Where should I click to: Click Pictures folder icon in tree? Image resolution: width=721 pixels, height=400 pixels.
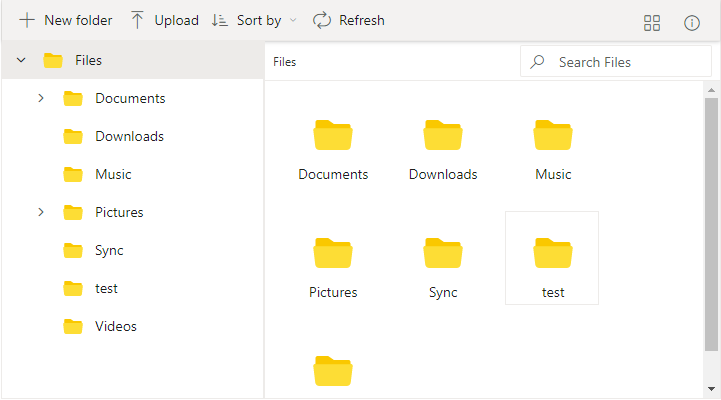click(x=73, y=212)
